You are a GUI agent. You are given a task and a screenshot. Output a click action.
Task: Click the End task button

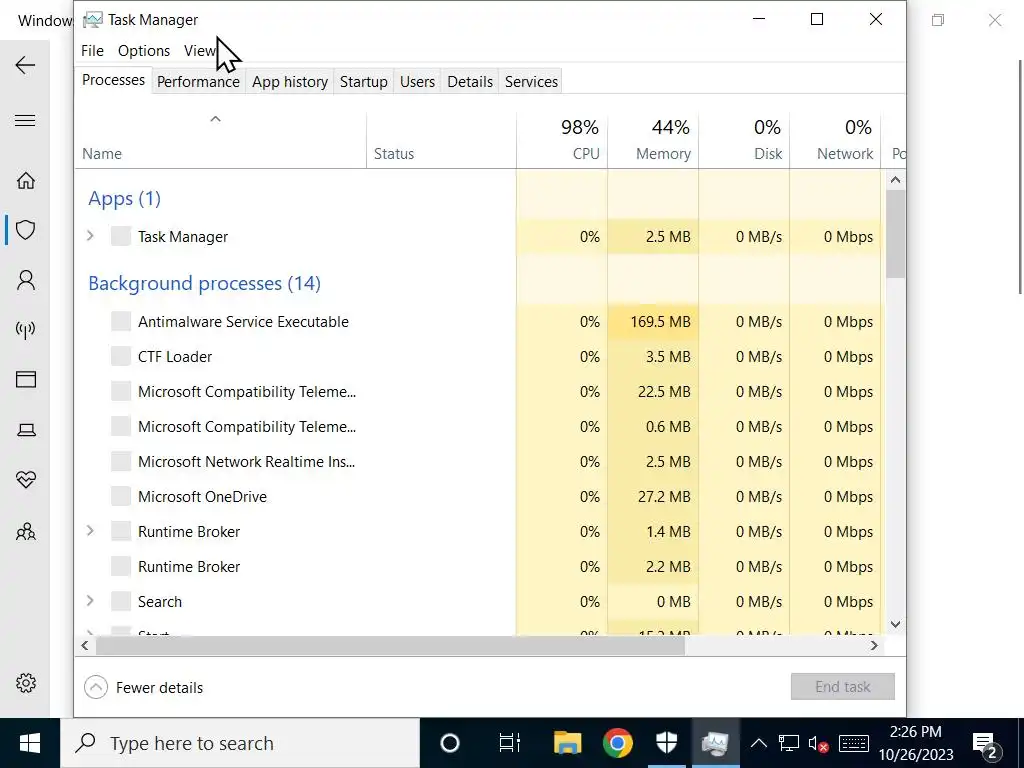[x=842, y=686]
